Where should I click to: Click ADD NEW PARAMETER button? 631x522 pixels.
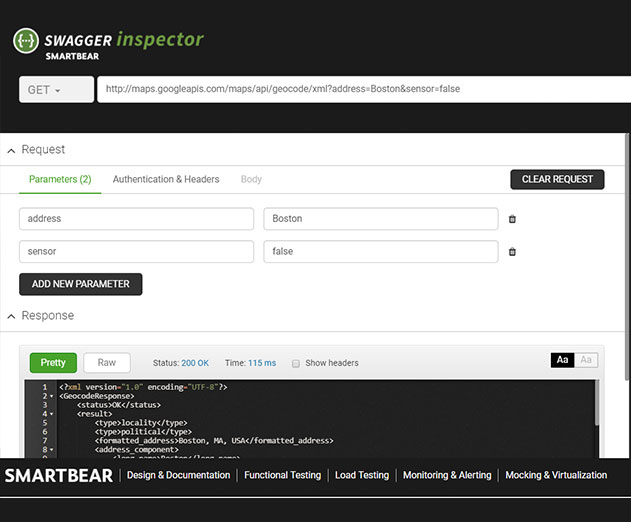pyautogui.click(x=80, y=284)
